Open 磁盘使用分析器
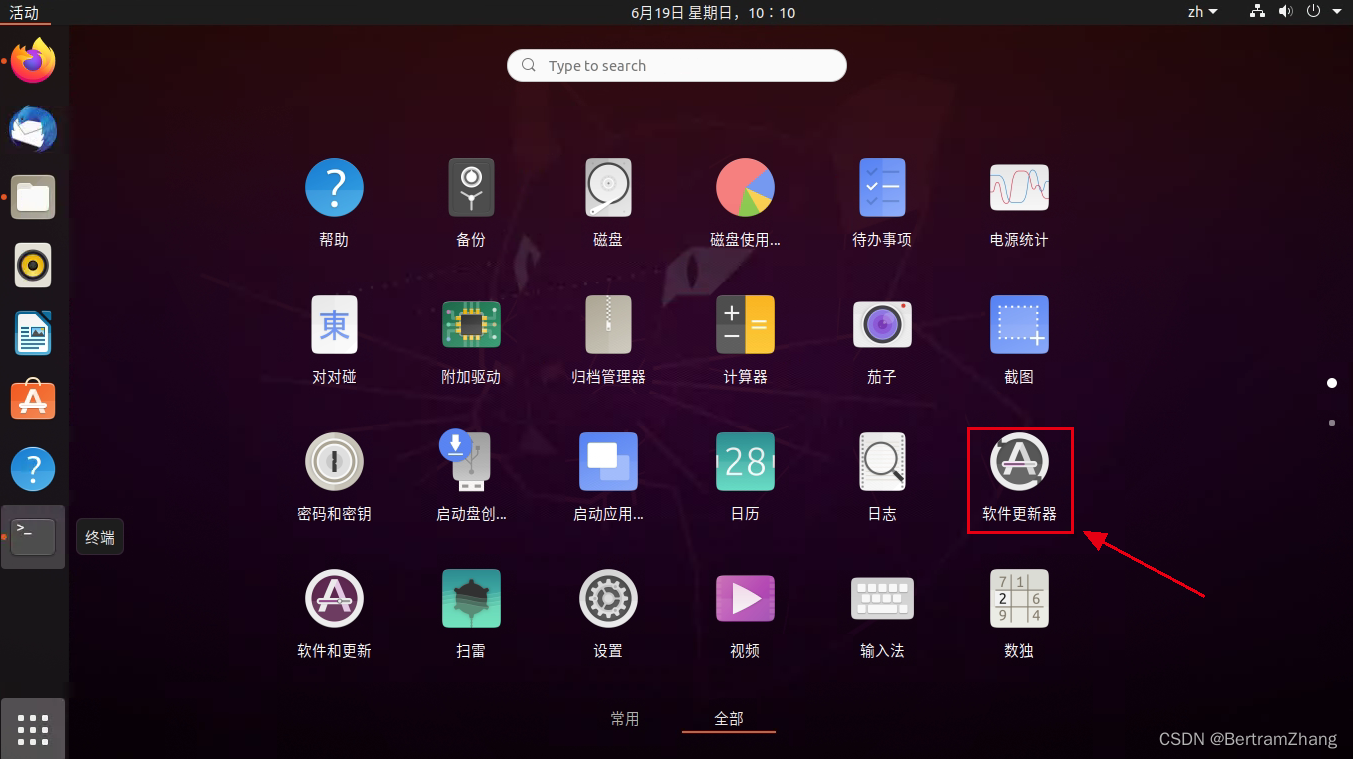1353x759 pixels. pos(745,203)
